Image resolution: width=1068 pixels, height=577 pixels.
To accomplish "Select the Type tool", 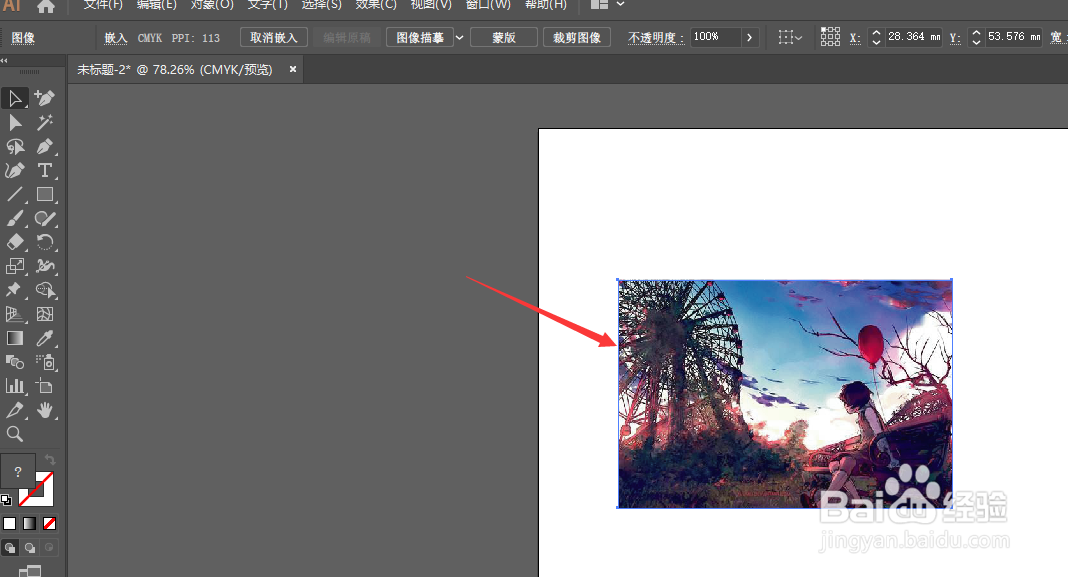I will (x=45, y=170).
